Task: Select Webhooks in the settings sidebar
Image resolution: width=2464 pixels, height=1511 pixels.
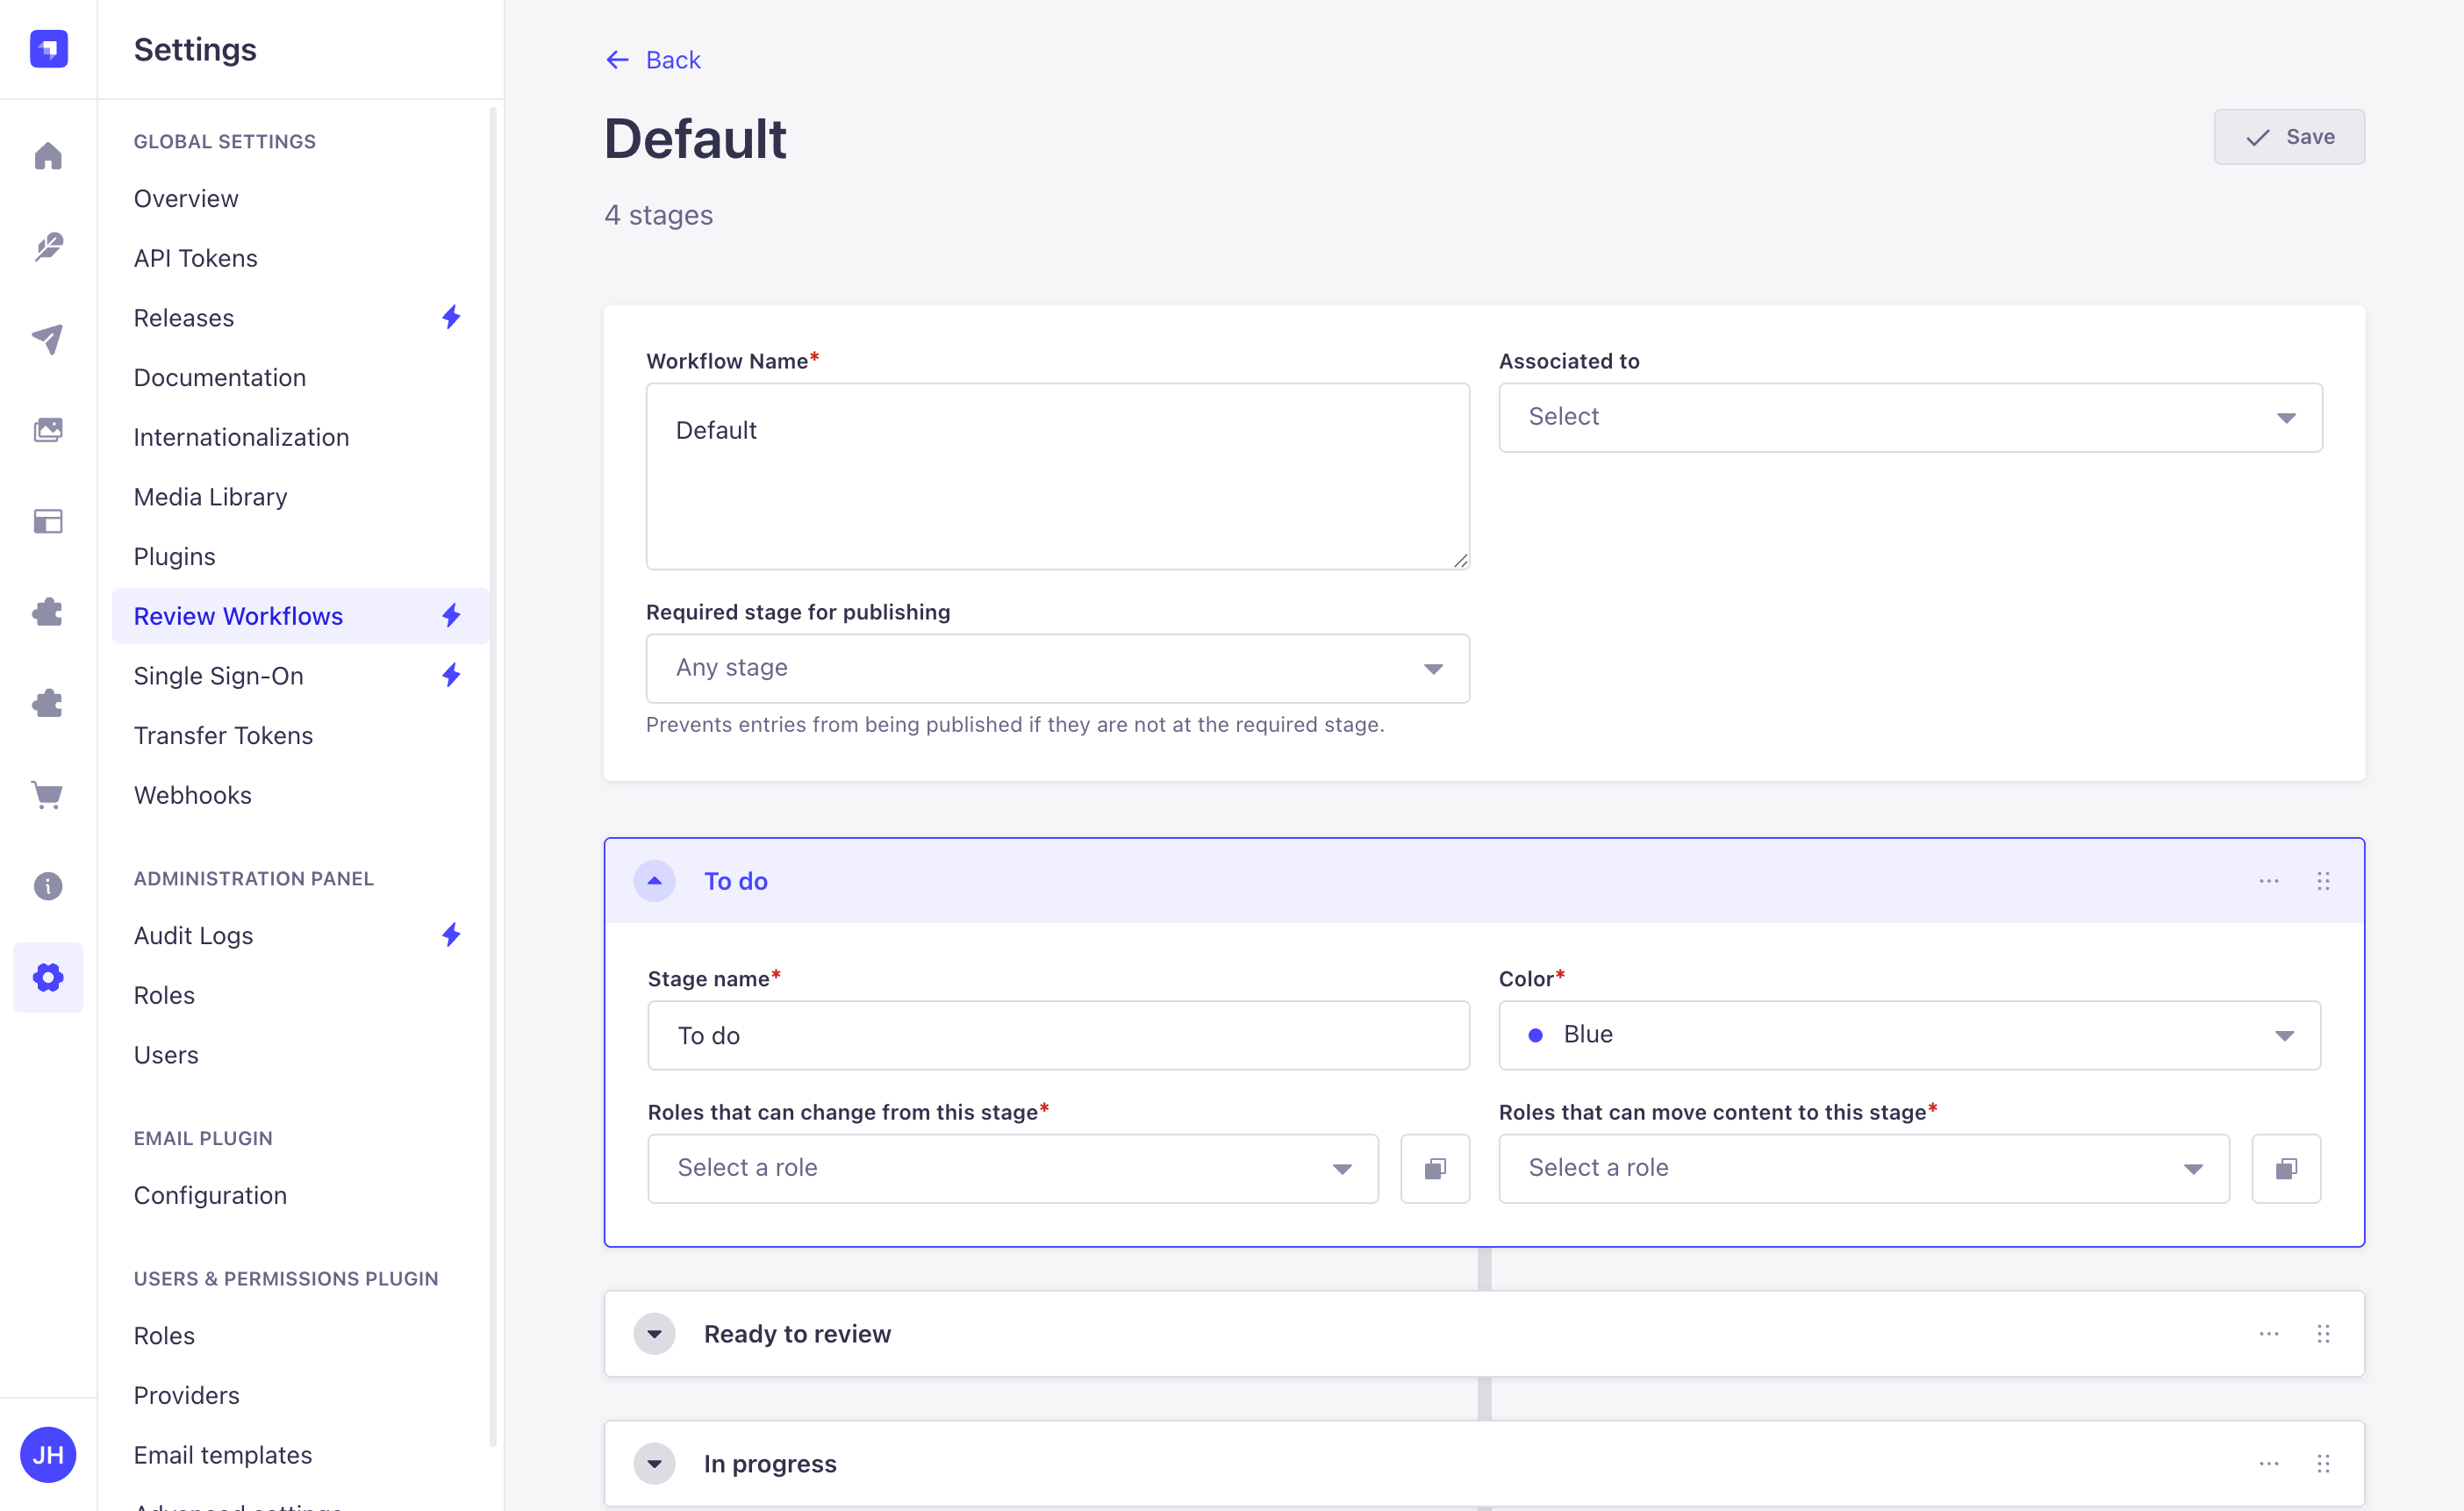Action: pyautogui.click(x=192, y=794)
